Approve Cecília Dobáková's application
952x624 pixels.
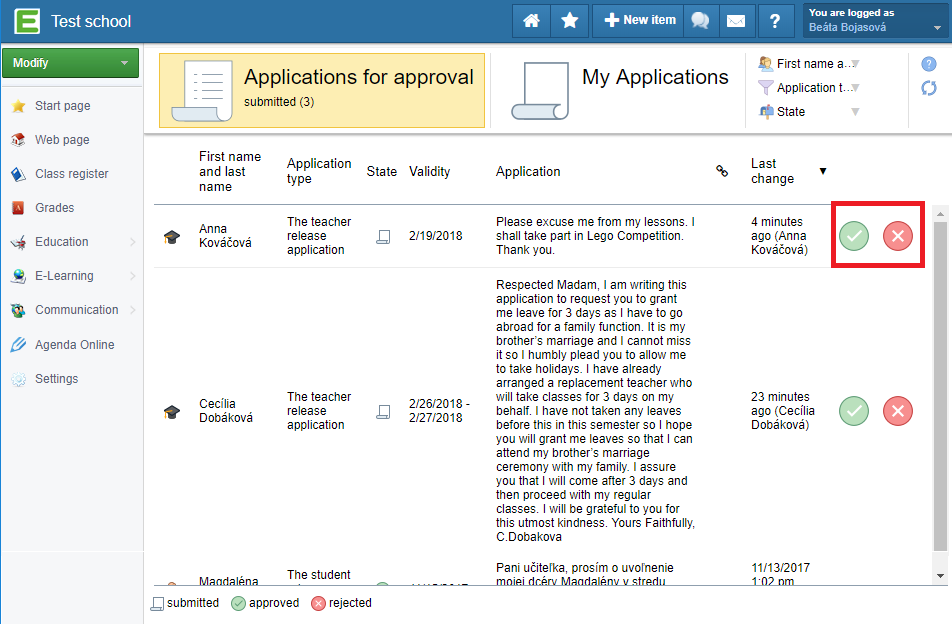854,411
